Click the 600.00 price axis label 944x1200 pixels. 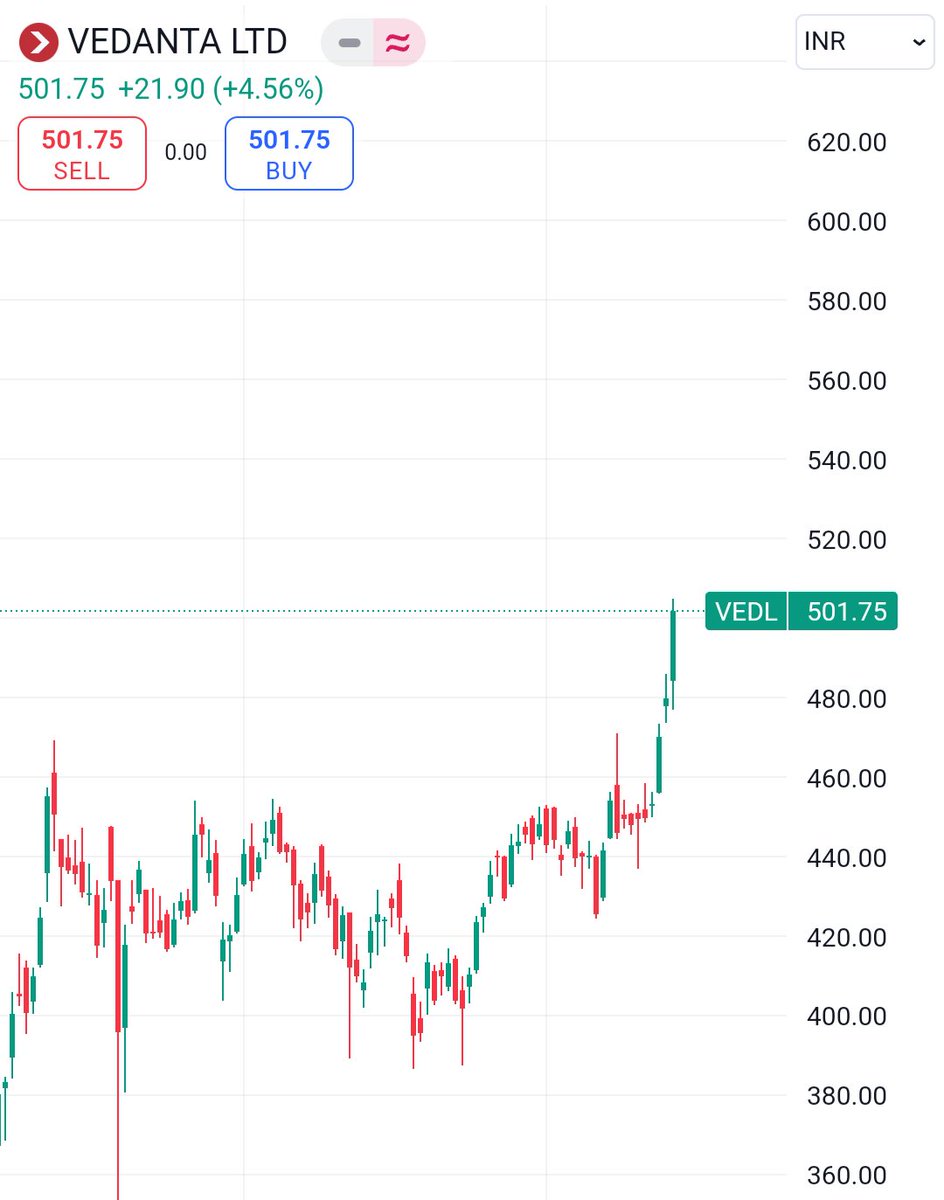(847, 222)
